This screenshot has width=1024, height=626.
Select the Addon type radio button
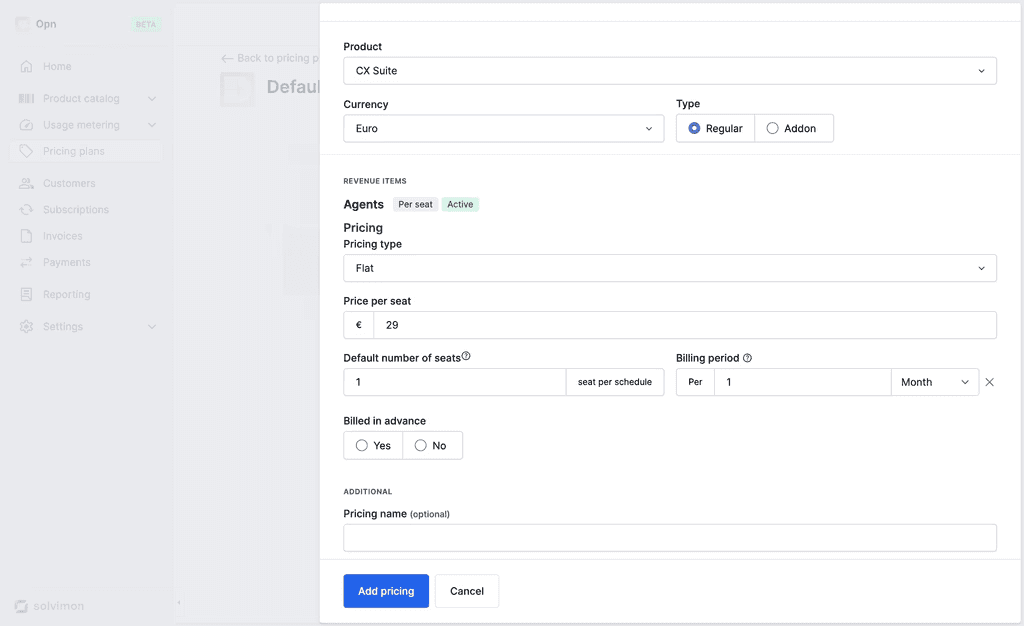pyautogui.click(x=773, y=129)
